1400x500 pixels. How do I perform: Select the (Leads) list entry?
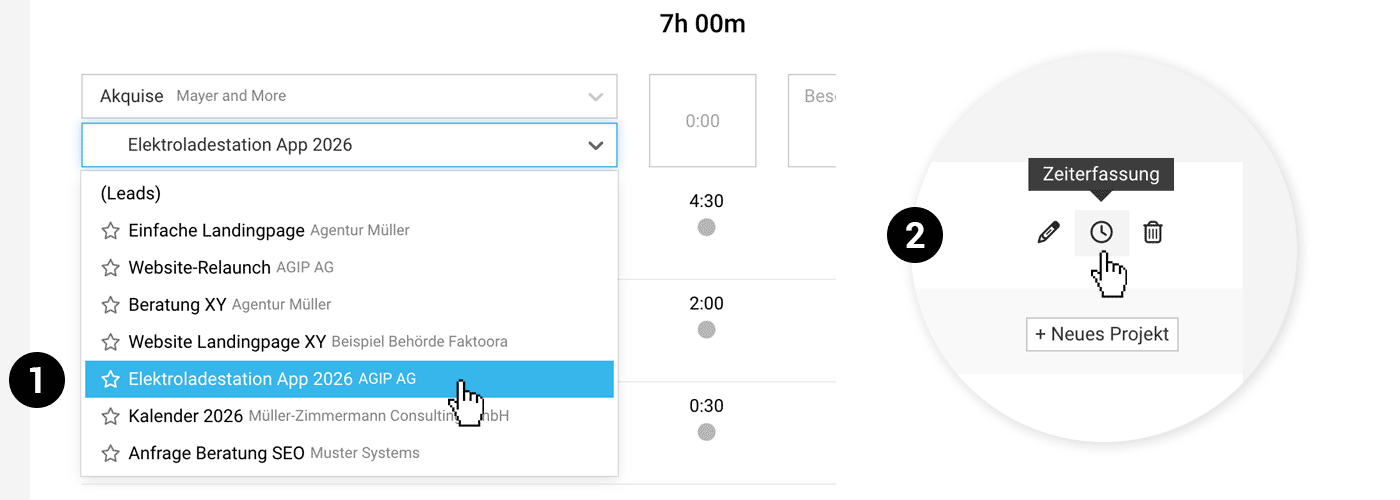coord(131,194)
